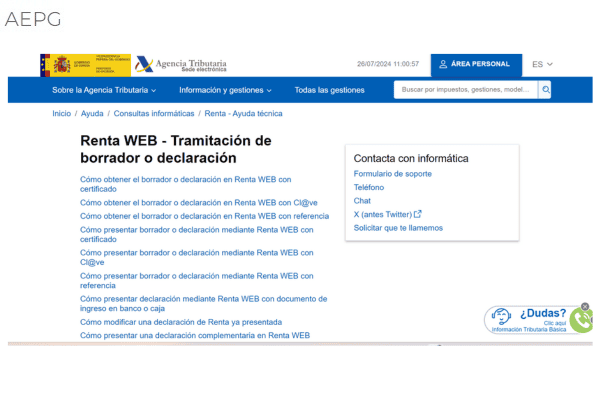Image resolution: width=600 pixels, height=400 pixels.
Task: Open Cómo modificar una declaración ya presentada
Action: pos(181,322)
